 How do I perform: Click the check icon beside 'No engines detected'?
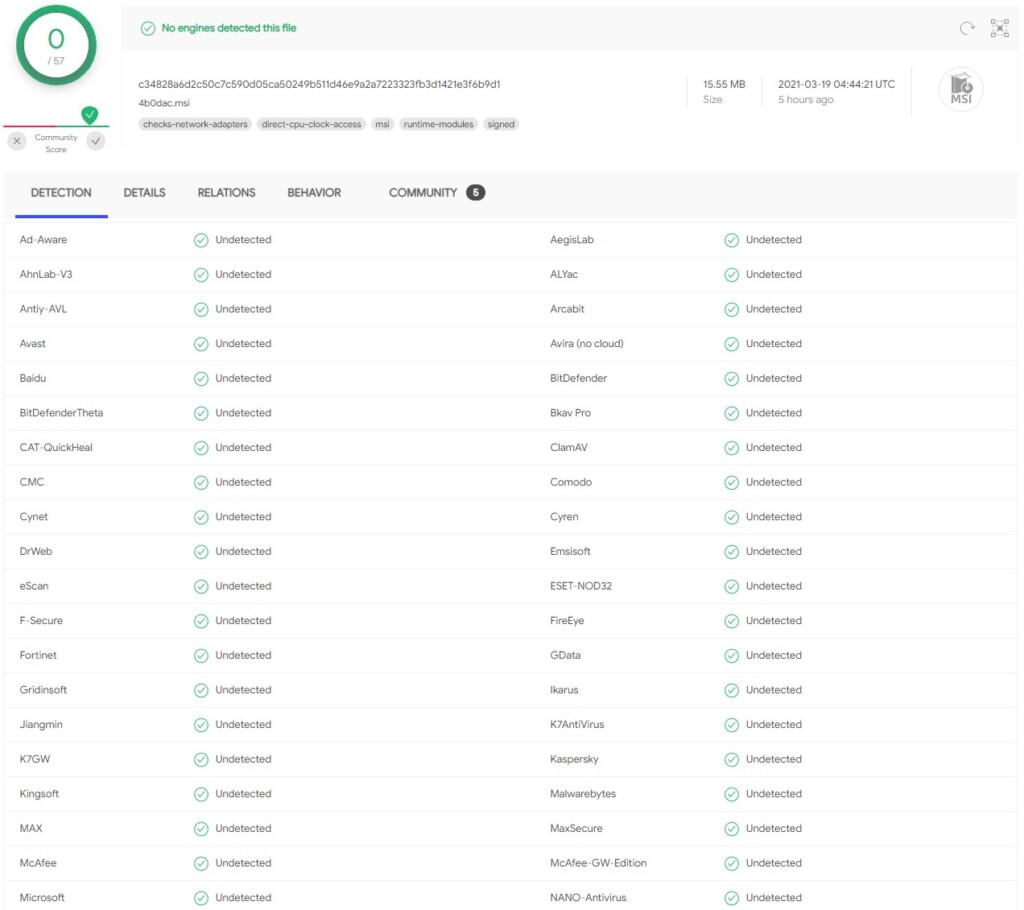(x=148, y=28)
